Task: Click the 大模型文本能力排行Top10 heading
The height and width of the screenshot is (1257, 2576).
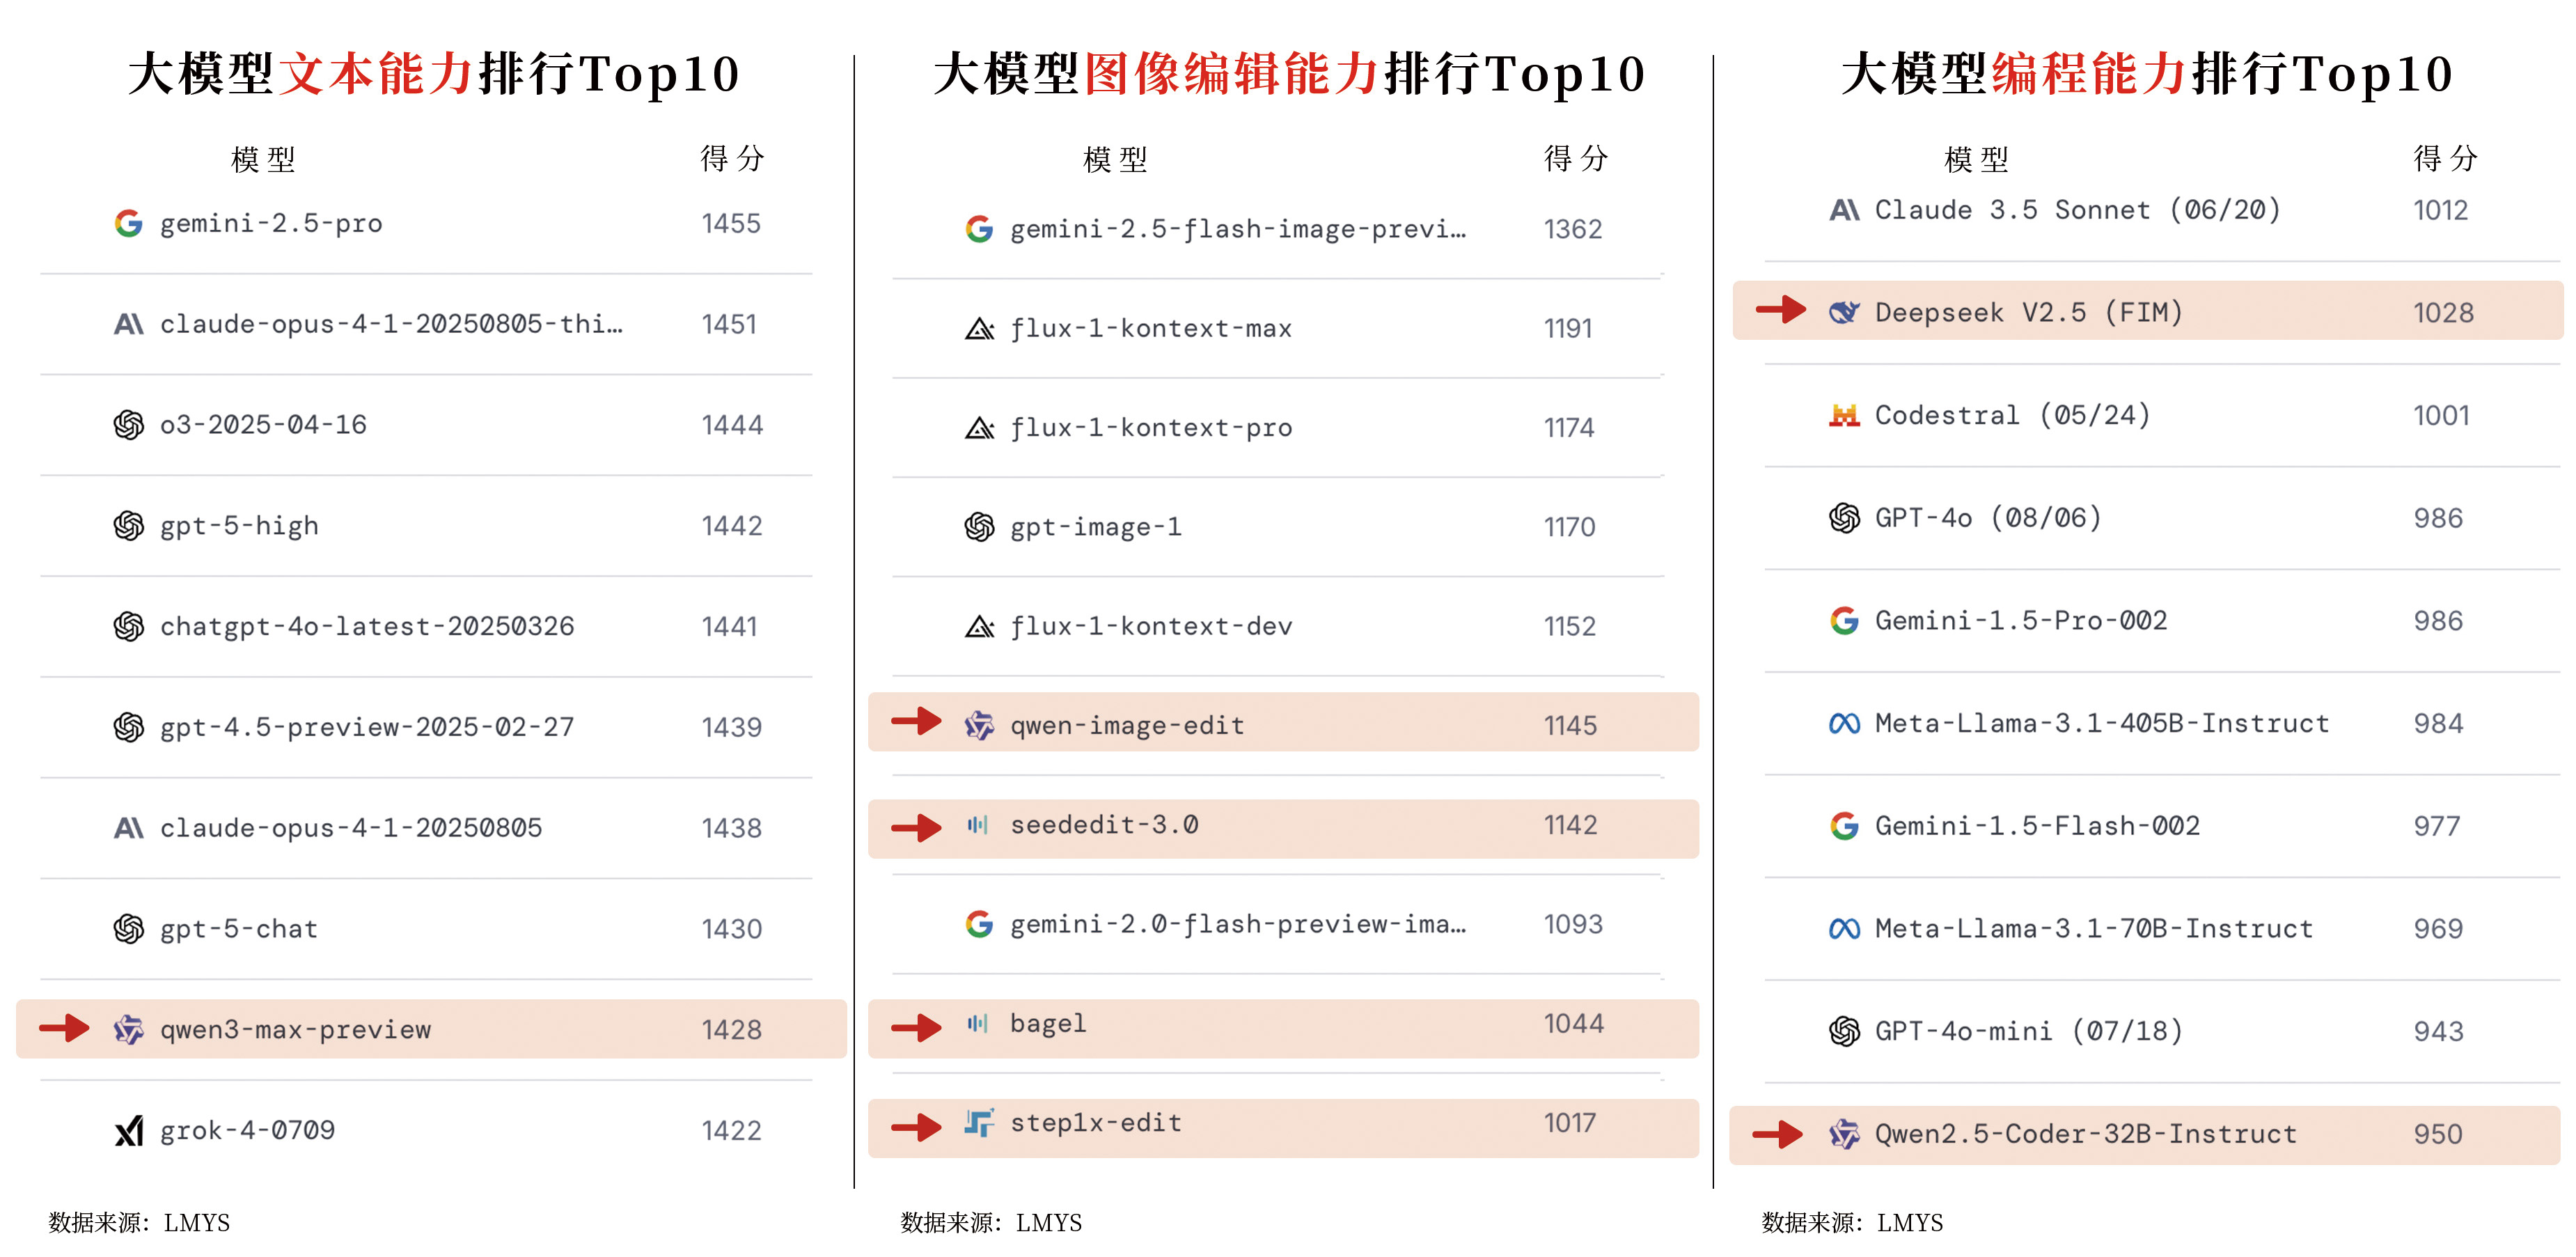Action: click(x=434, y=74)
